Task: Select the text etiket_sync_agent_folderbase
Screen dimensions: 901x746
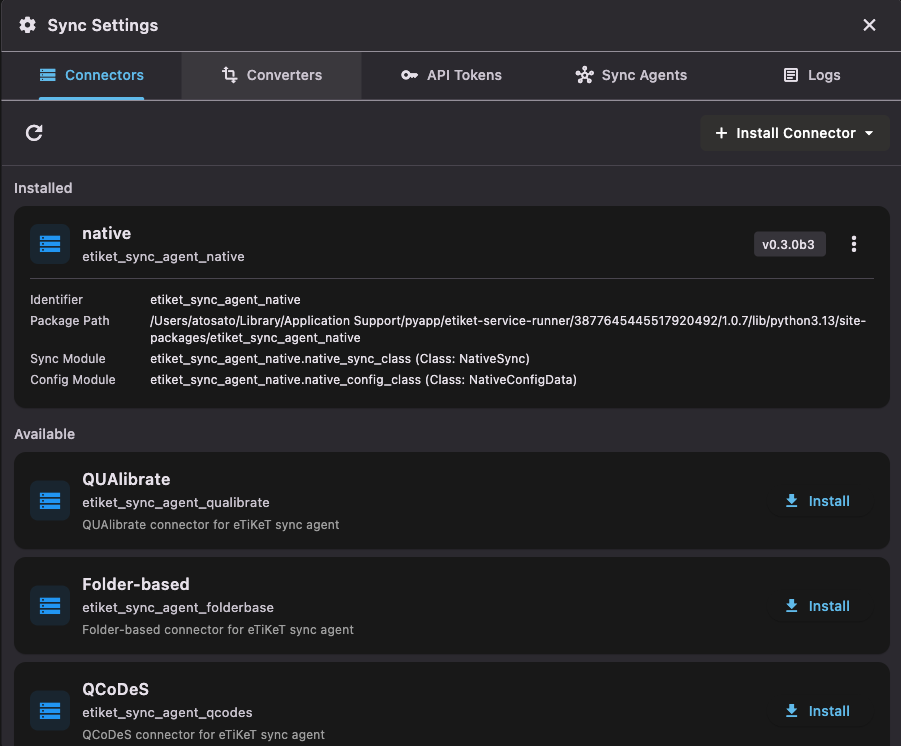Action: (x=178, y=608)
